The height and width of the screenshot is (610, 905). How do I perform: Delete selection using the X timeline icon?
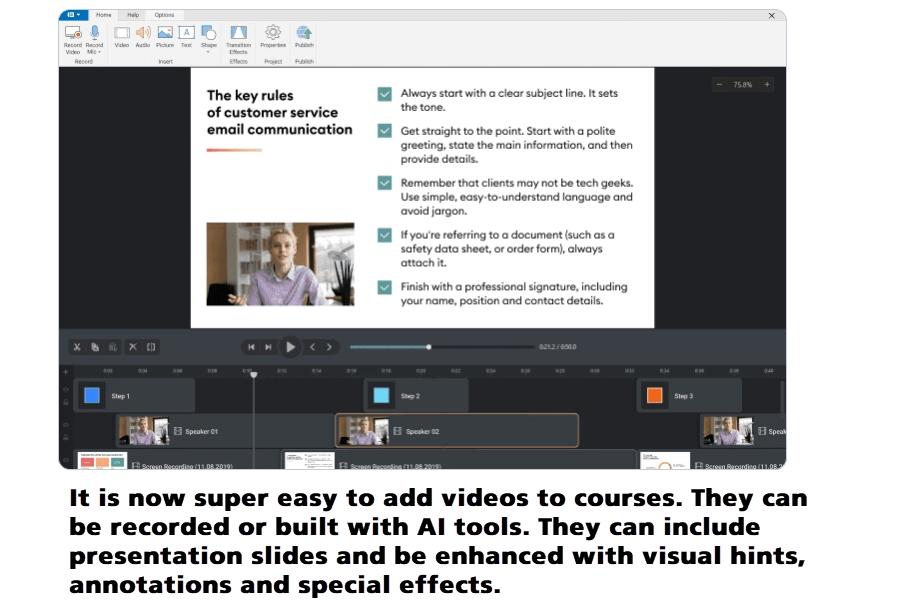[x=133, y=347]
